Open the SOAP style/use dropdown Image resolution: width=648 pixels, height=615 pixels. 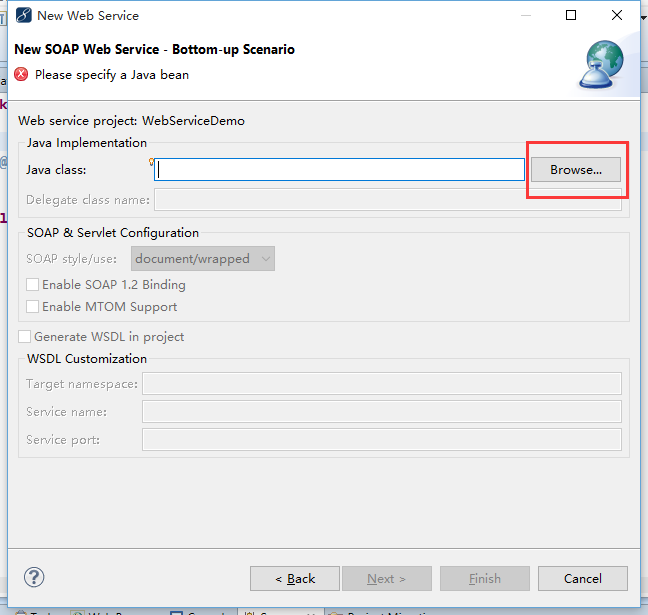tap(203, 259)
